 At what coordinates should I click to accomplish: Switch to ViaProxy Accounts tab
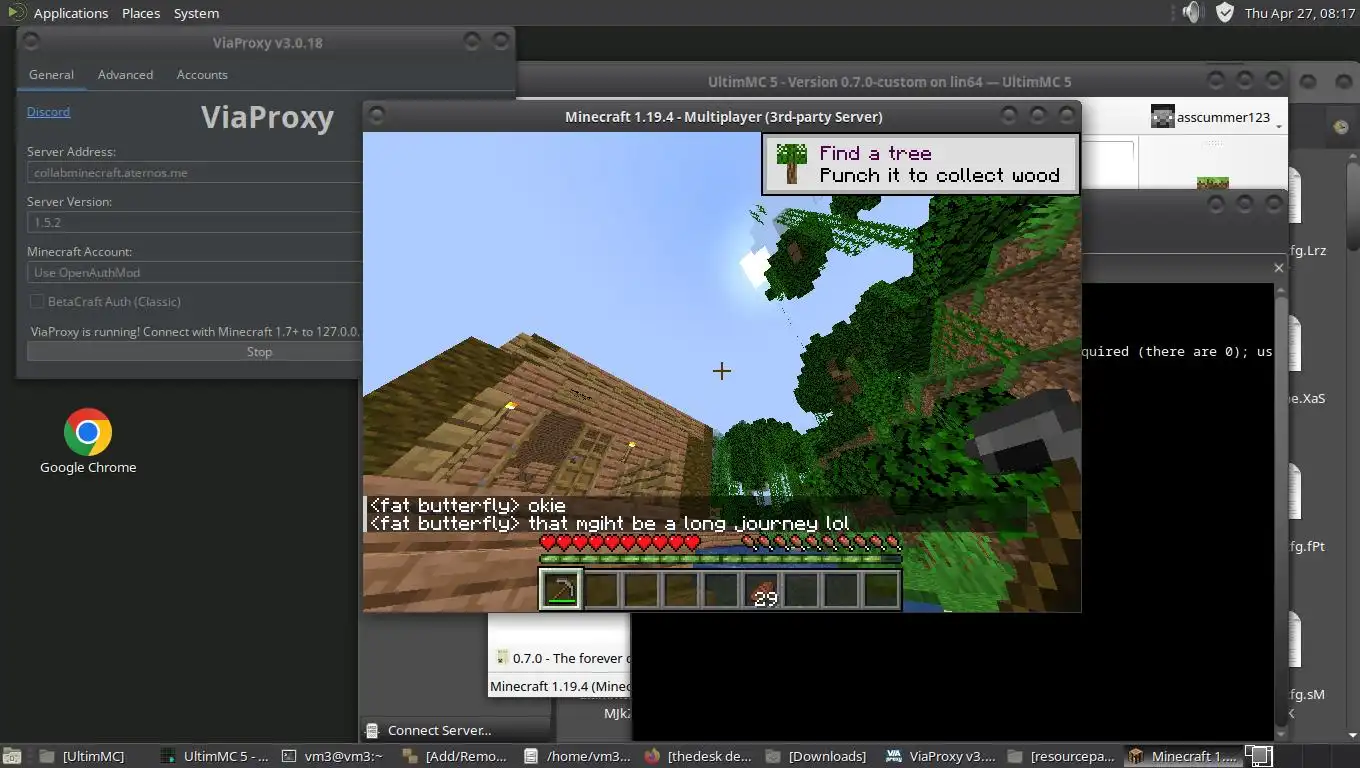[202, 75]
